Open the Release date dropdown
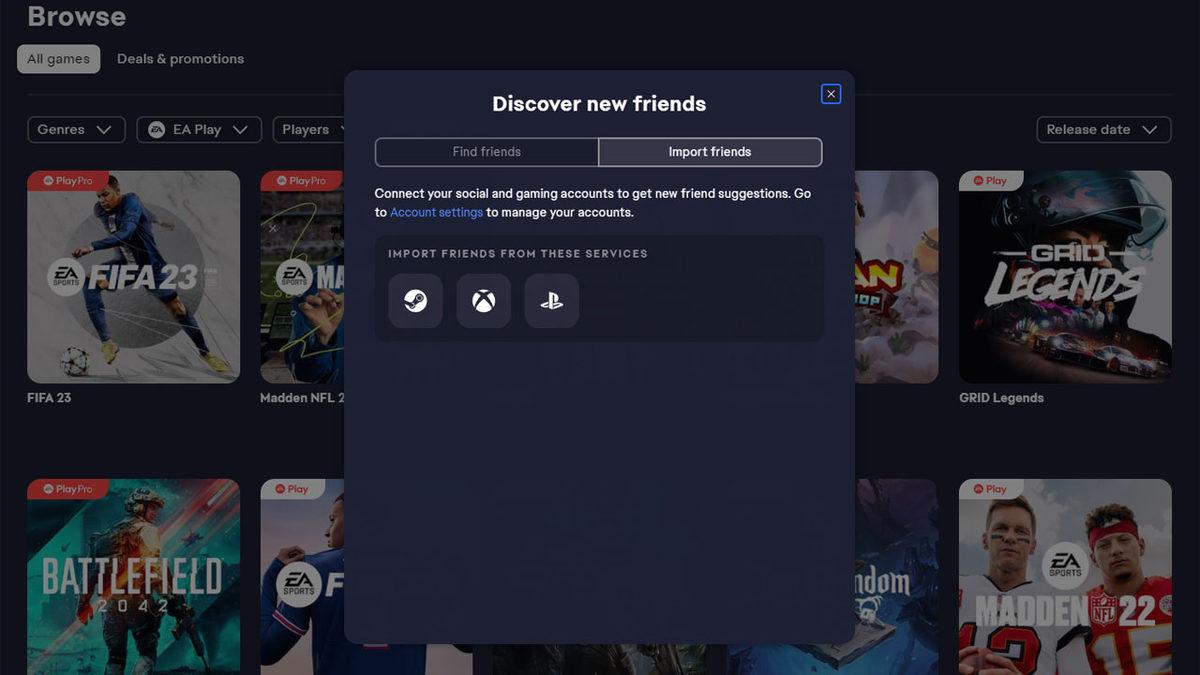 pos(1103,129)
